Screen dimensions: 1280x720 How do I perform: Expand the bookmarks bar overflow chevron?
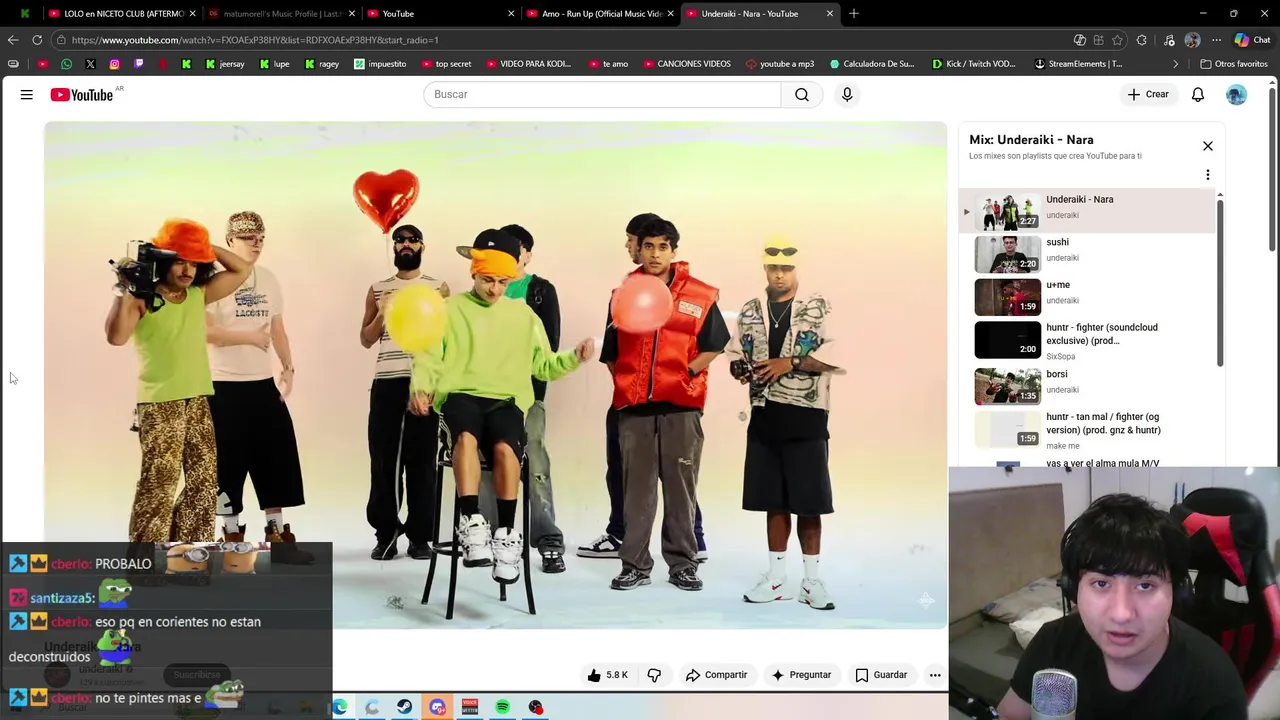tap(1176, 64)
